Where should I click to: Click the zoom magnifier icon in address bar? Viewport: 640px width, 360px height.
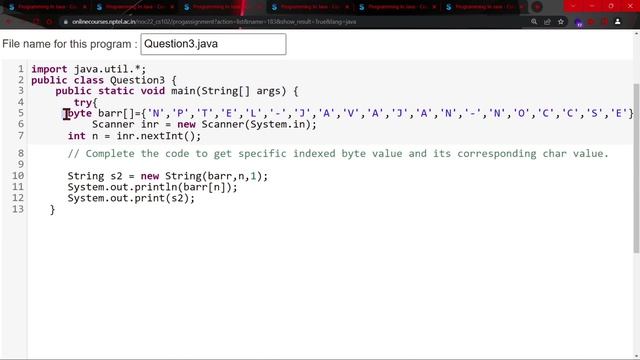pos(534,22)
